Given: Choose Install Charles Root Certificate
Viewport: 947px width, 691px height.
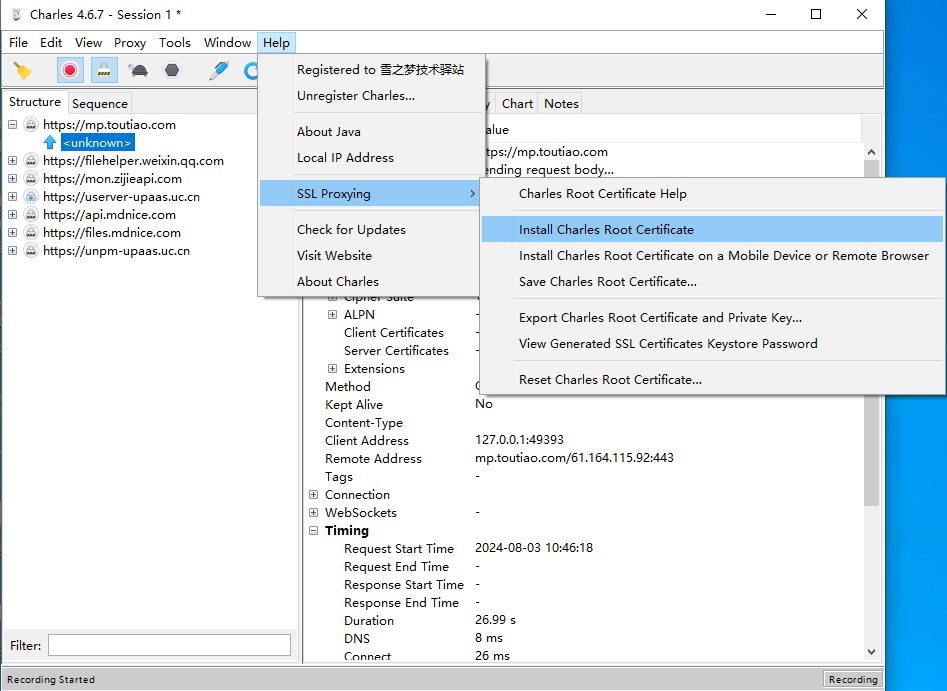Looking at the screenshot, I should pyautogui.click(x=606, y=230).
